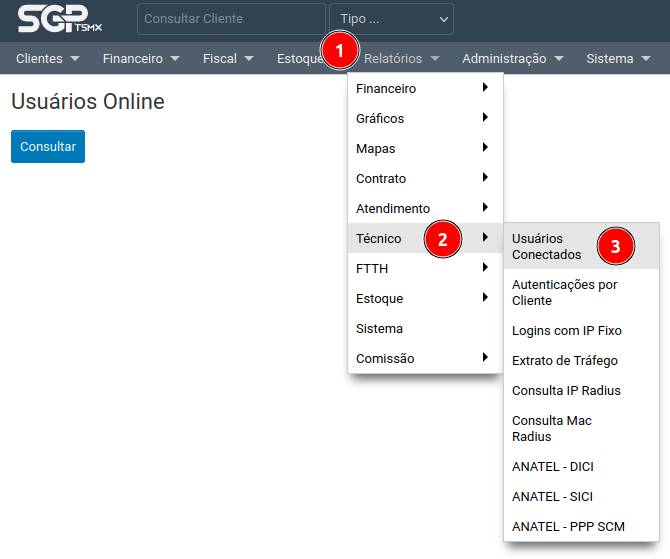Click the red step 3 marker
This screenshot has width=670, height=559.
pyautogui.click(x=616, y=246)
